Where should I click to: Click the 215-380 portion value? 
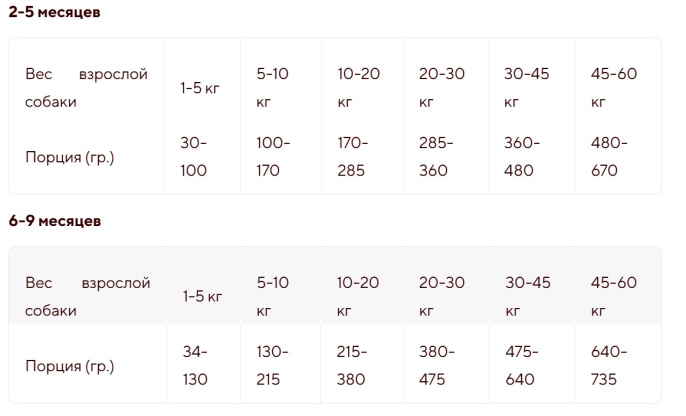click(x=353, y=365)
